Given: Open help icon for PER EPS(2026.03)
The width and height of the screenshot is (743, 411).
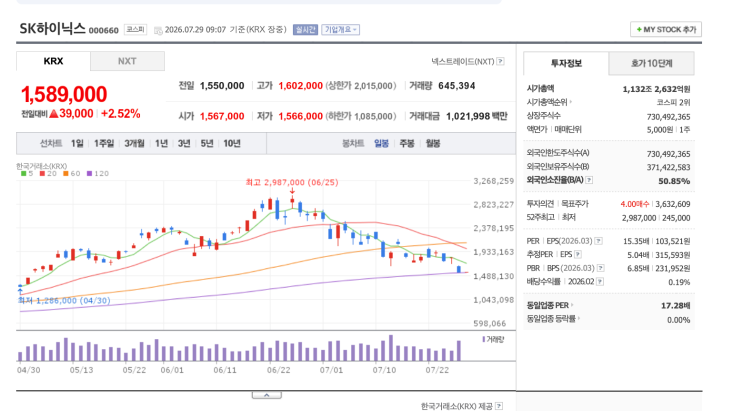Looking at the screenshot, I should click(598, 241).
